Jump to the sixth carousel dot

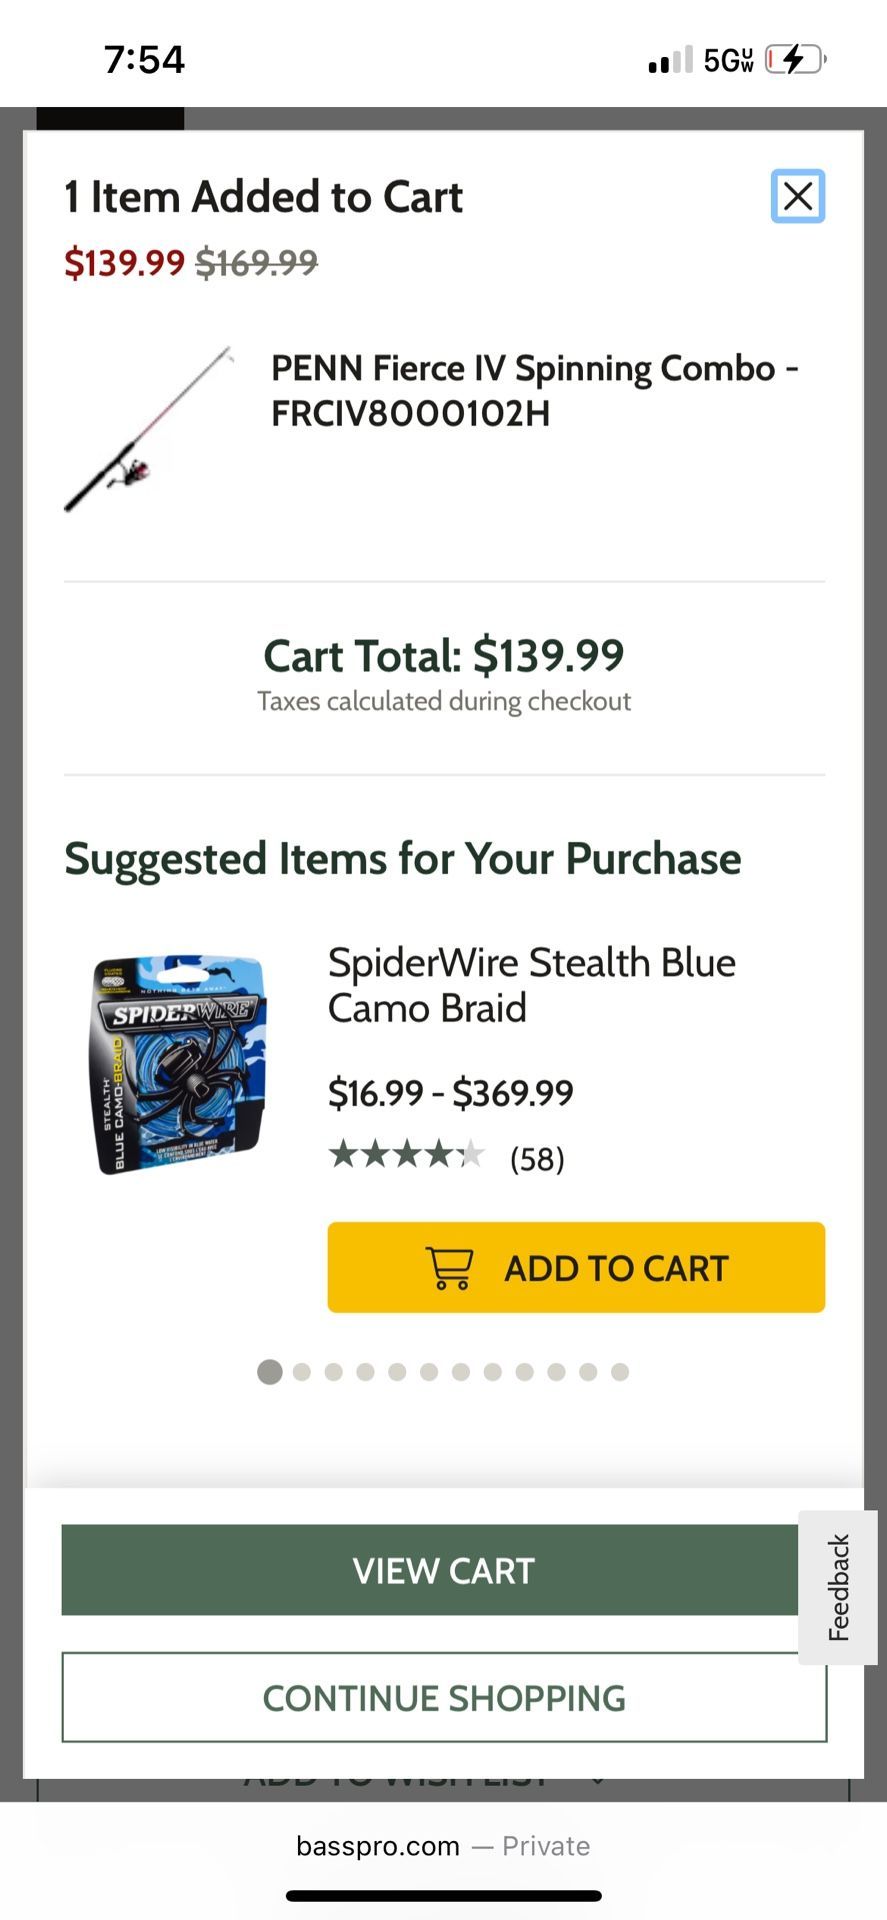click(x=429, y=1372)
